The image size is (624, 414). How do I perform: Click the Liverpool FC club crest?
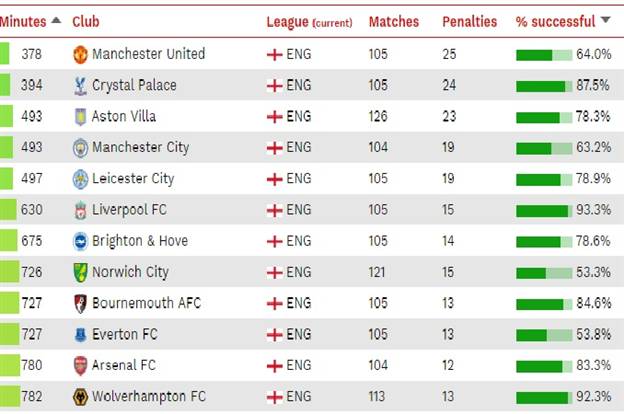tap(80, 210)
